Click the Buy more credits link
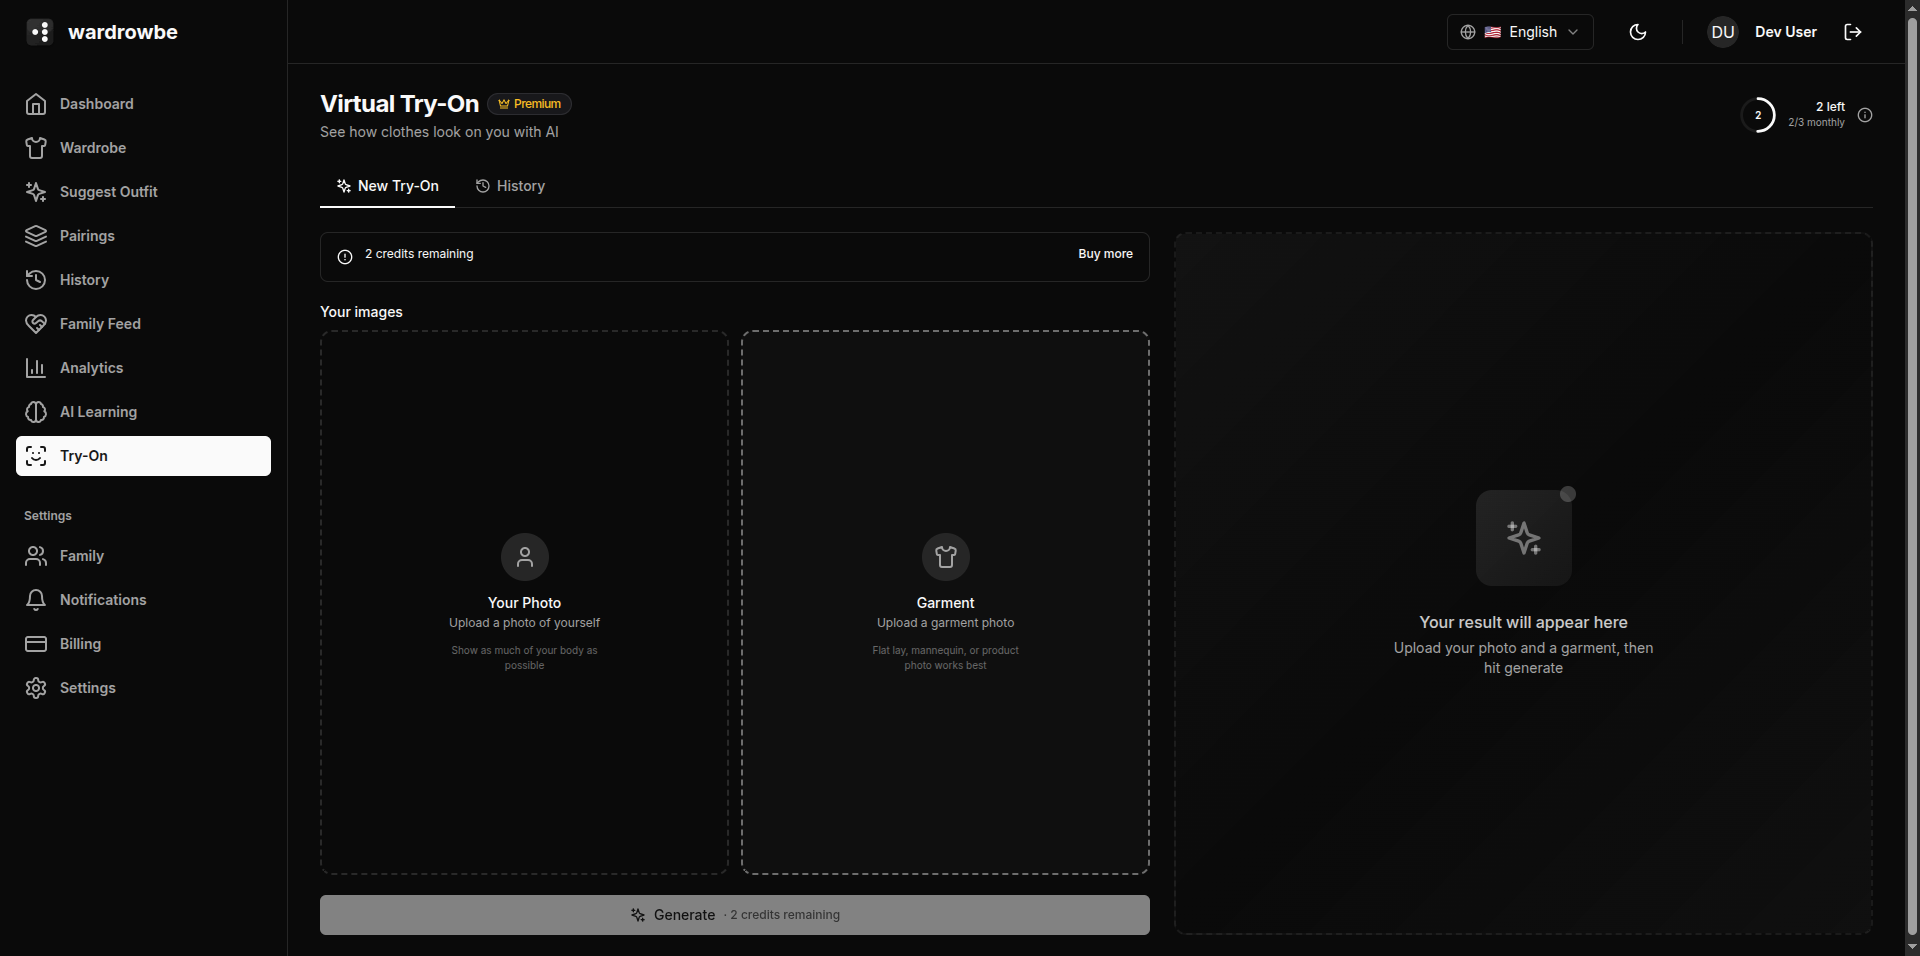The width and height of the screenshot is (1920, 956). point(1104,254)
